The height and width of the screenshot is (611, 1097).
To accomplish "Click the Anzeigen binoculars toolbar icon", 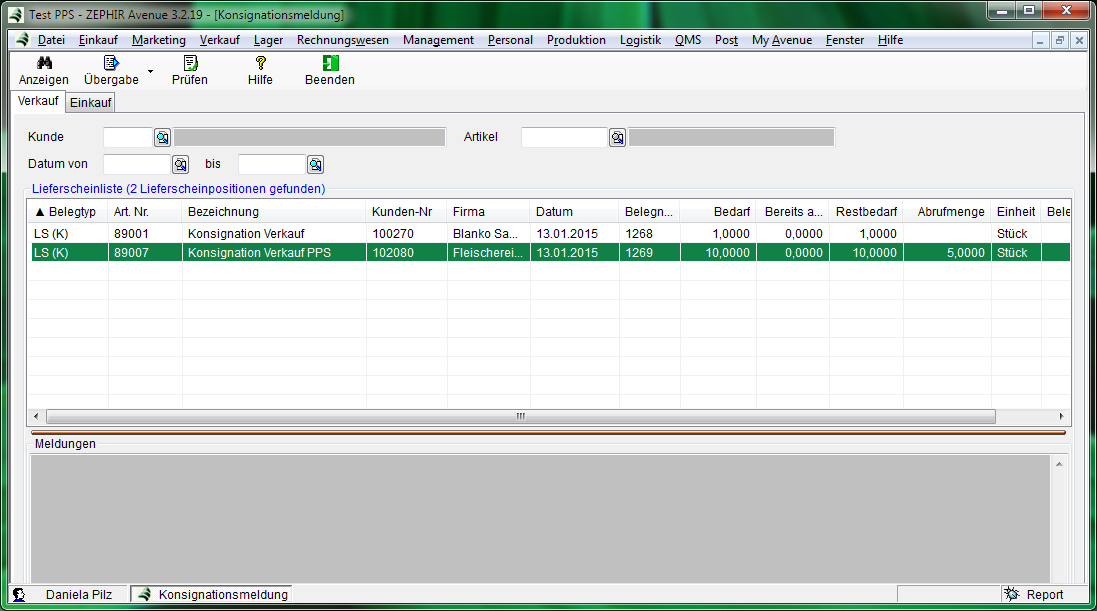I will (44, 63).
